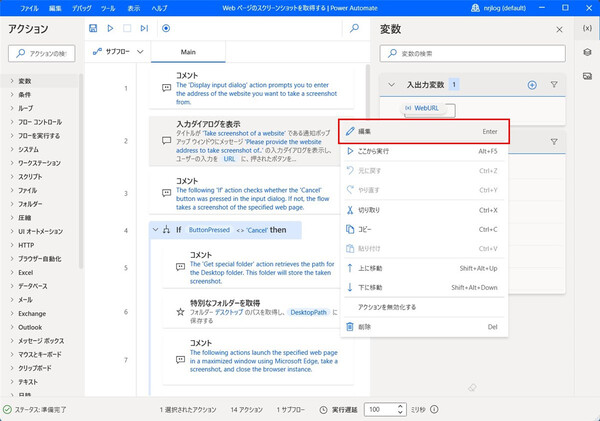Click the Stop flow square icon
Screen dimensions: 600x421
pos(128,29)
